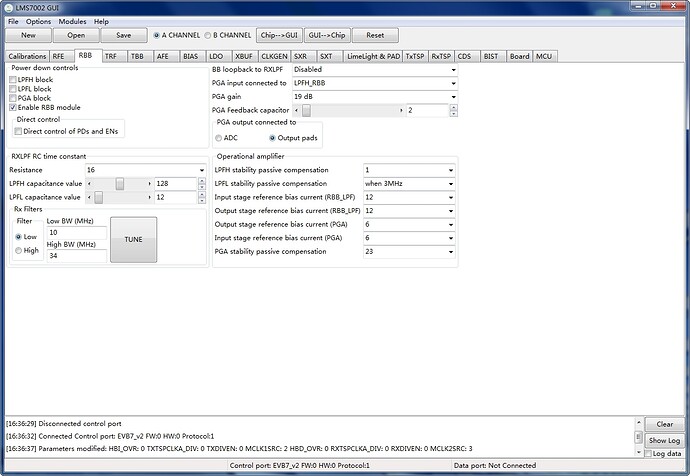Open LPFL stability passive compensation dropdown
The image size is (690, 476).
point(409,183)
